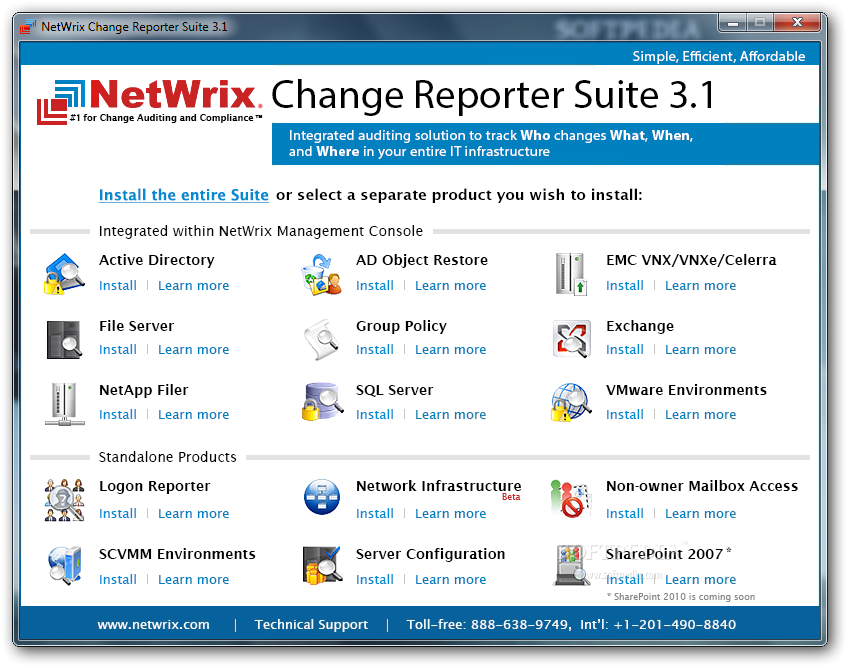Screen dimensions: 848x667
Task: Open www.netwrix.com website link
Action: pyautogui.click(x=153, y=624)
